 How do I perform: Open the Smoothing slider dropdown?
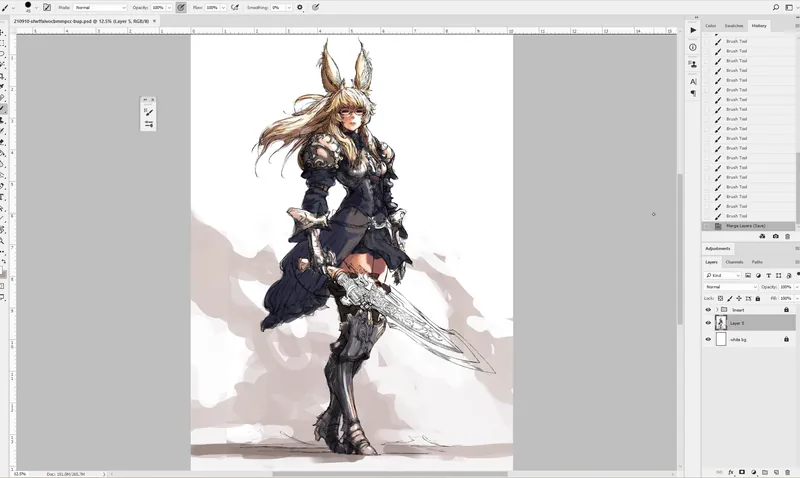(x=289, y=8)
